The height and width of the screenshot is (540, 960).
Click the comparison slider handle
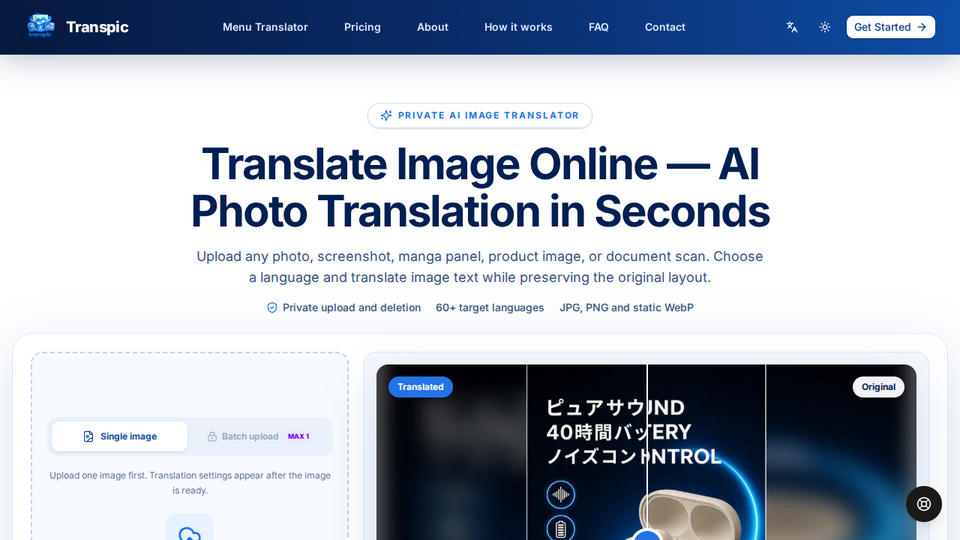click(647, 534)
